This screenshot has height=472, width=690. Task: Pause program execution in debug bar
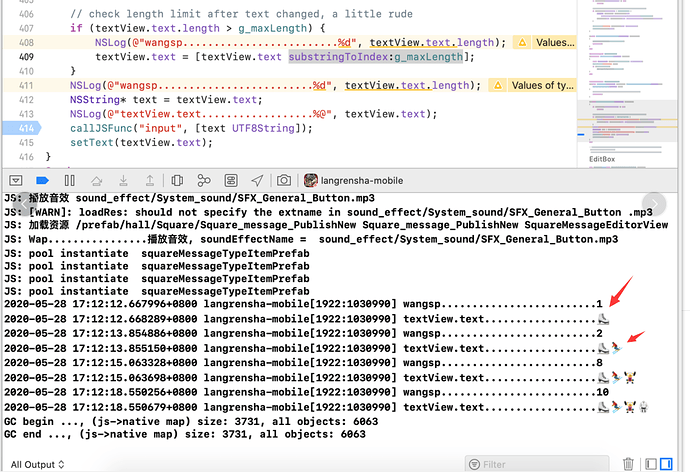(70, 180)
